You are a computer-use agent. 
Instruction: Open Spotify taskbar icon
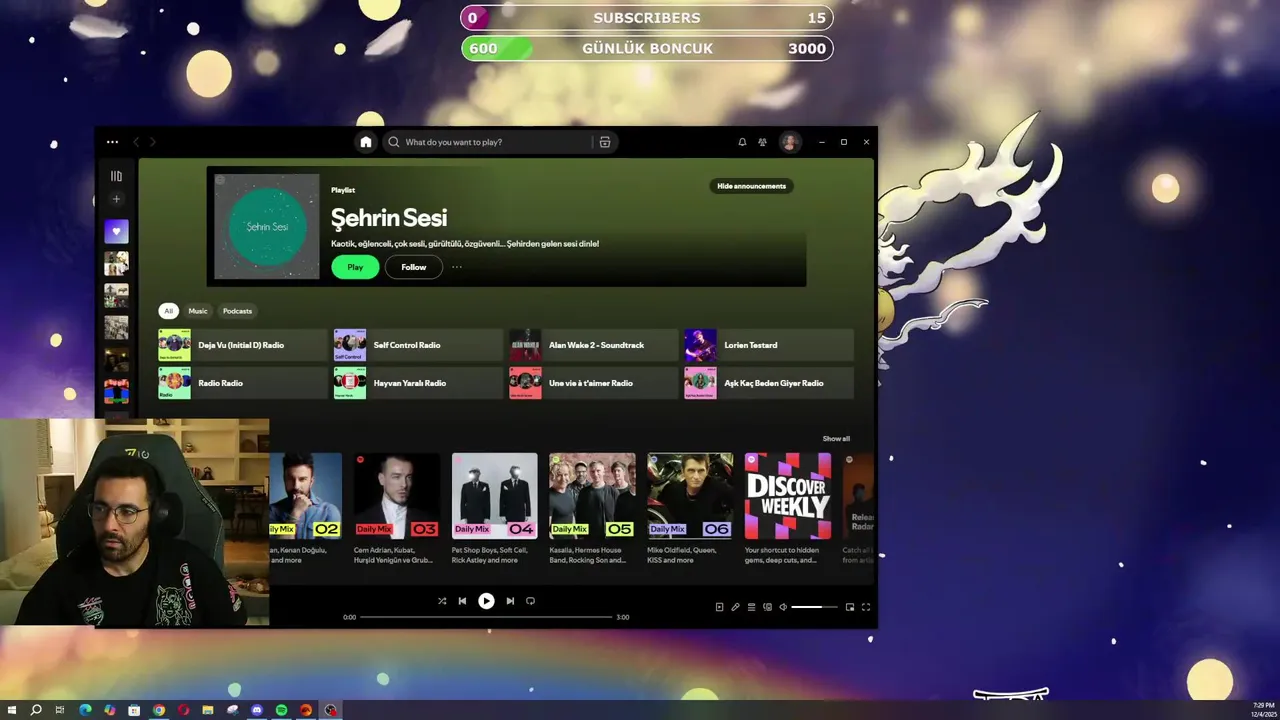(281, 710)
